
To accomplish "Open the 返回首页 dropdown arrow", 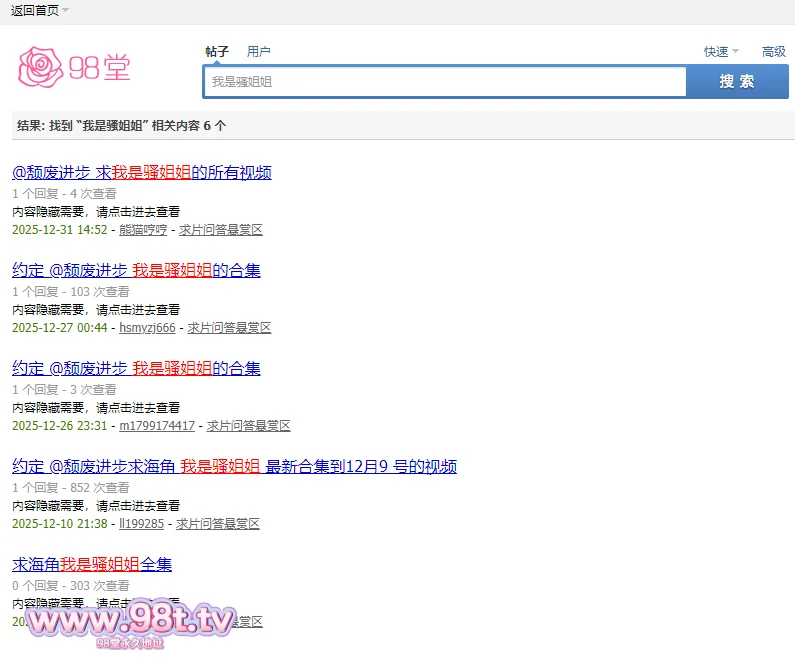I will pos(66,11).
